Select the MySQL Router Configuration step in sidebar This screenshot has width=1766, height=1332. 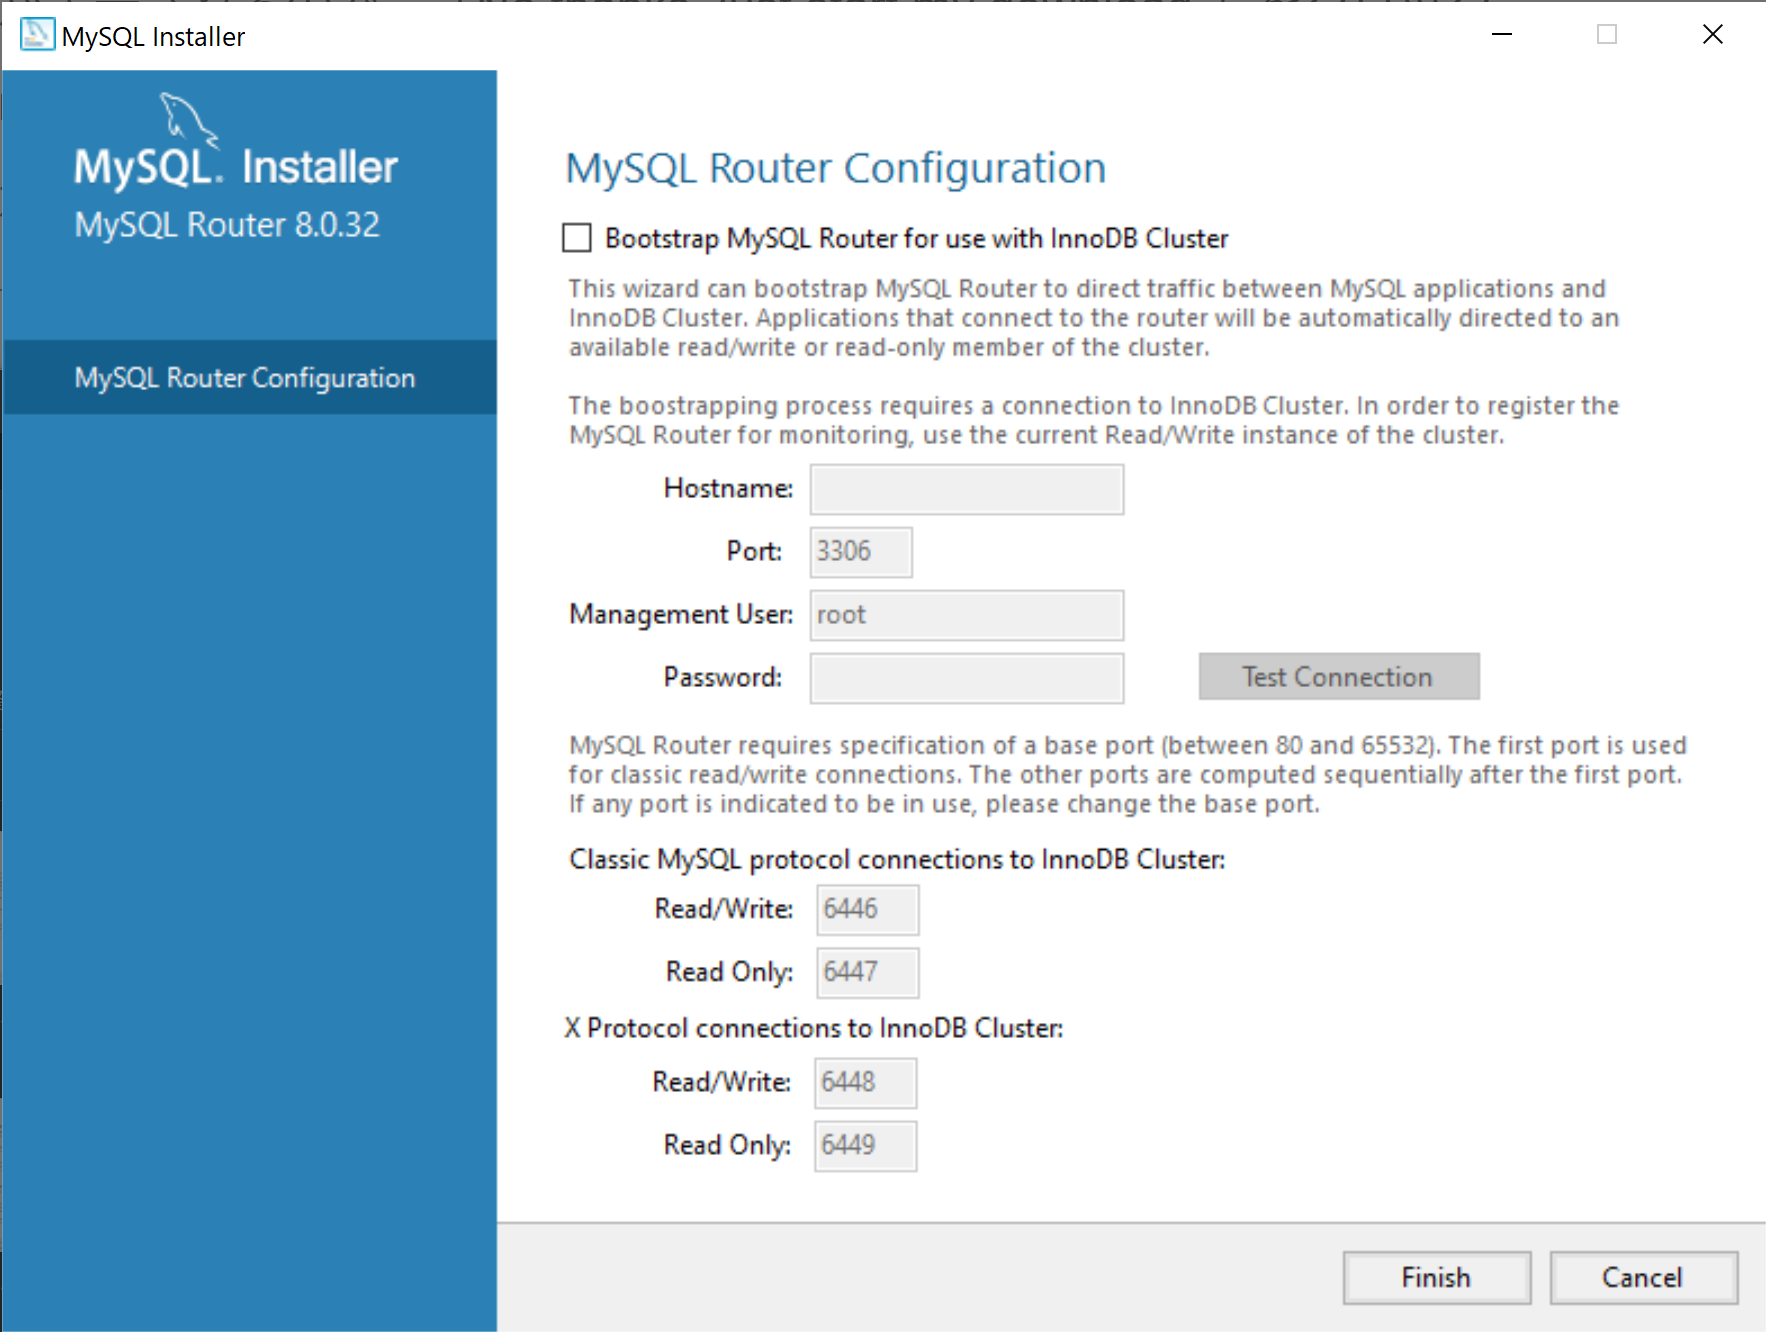244,377
